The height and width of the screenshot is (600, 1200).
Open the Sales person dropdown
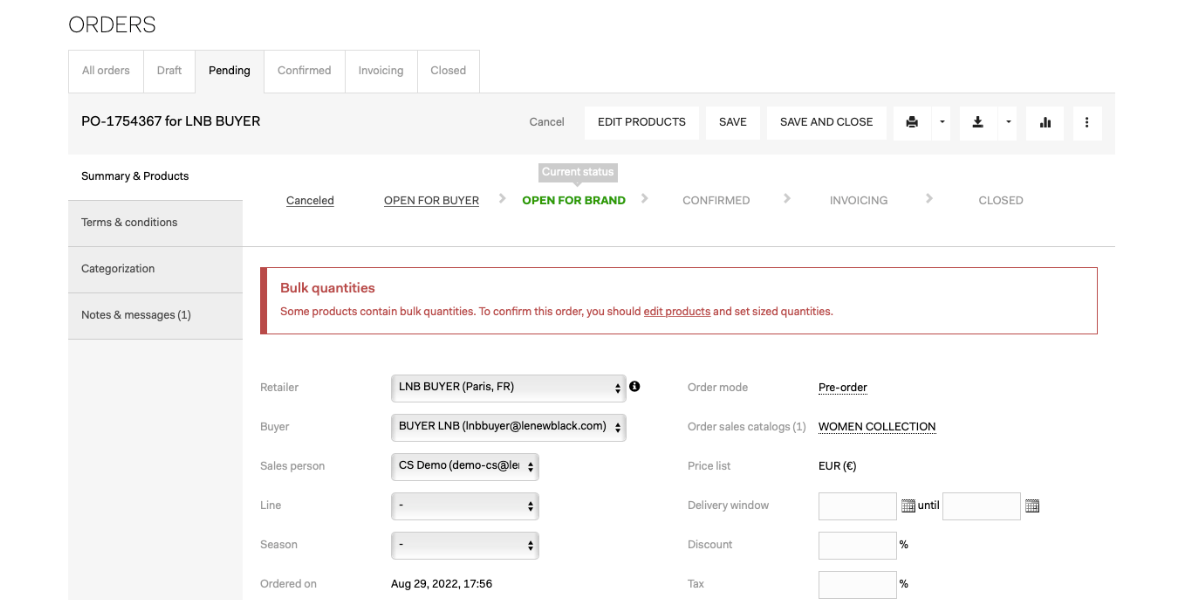click(465, 466)
